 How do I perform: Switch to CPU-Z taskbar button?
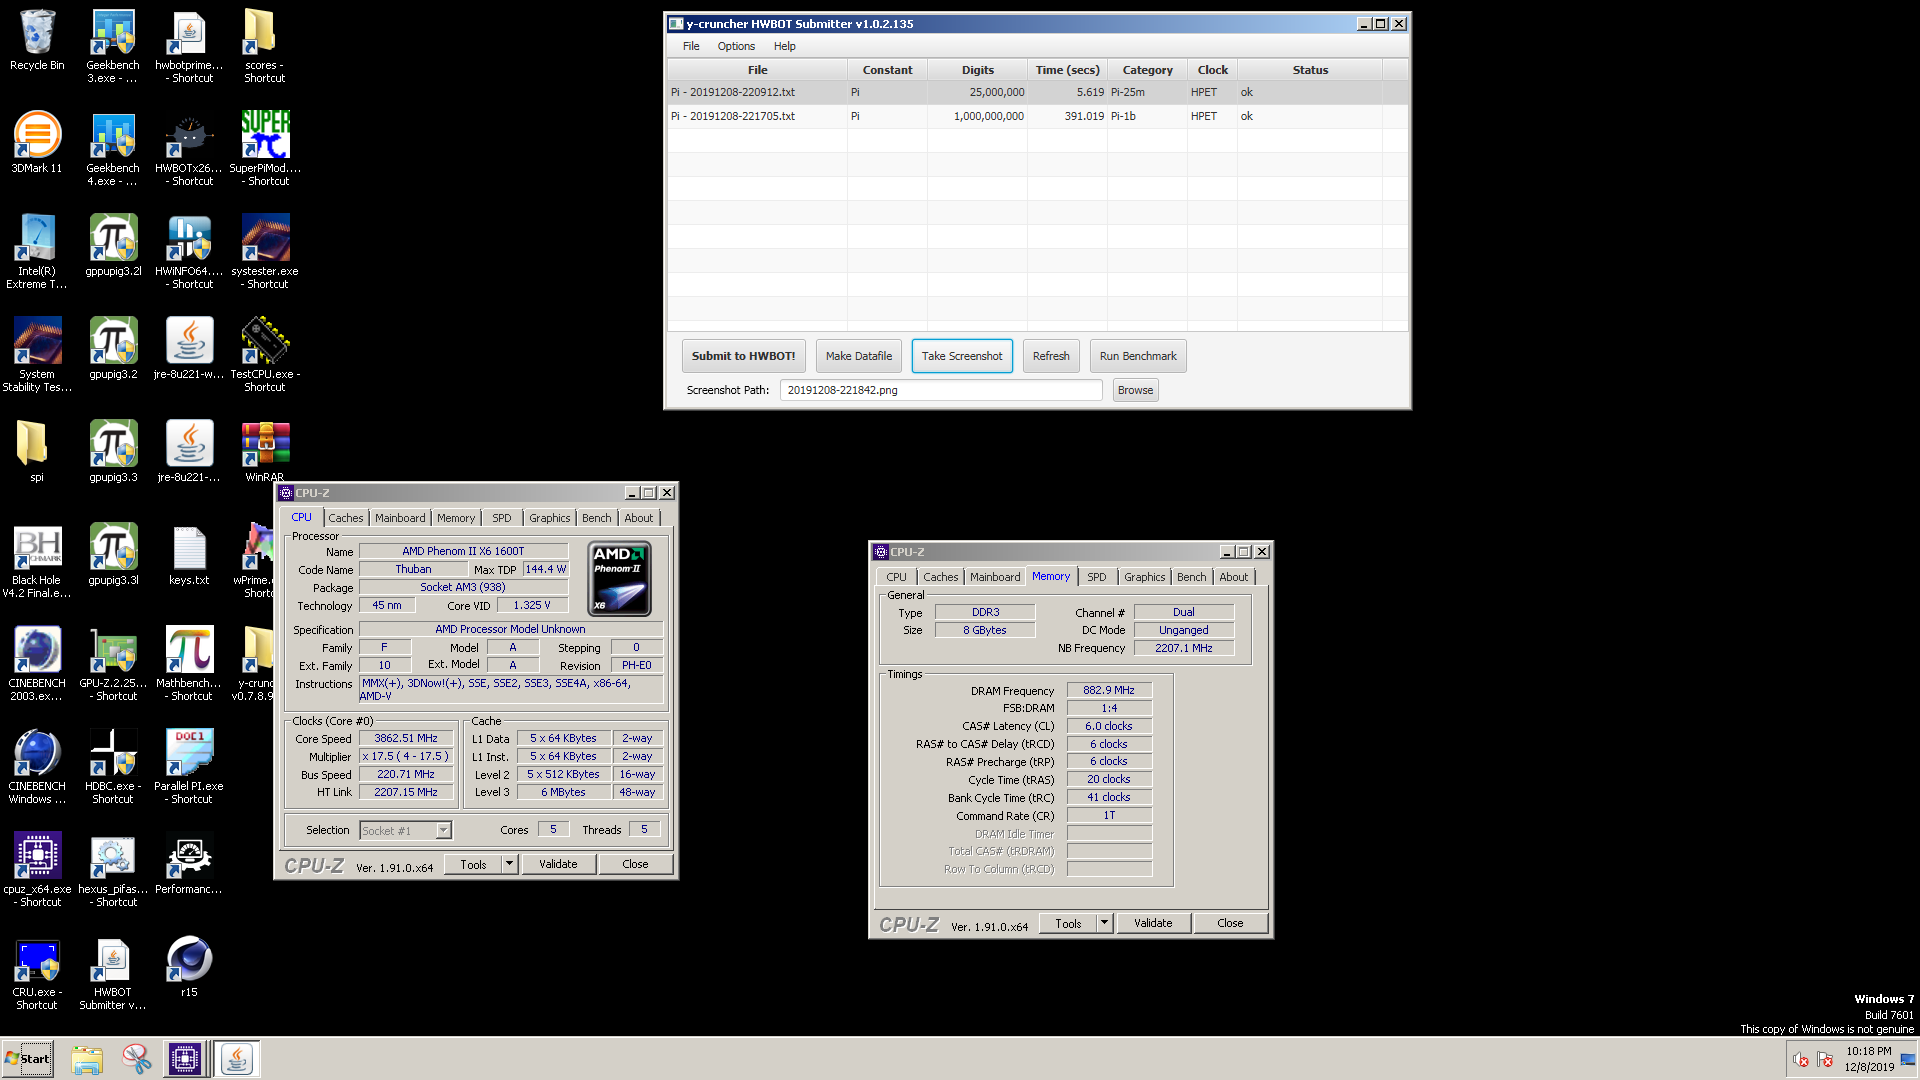[185, 1059]
